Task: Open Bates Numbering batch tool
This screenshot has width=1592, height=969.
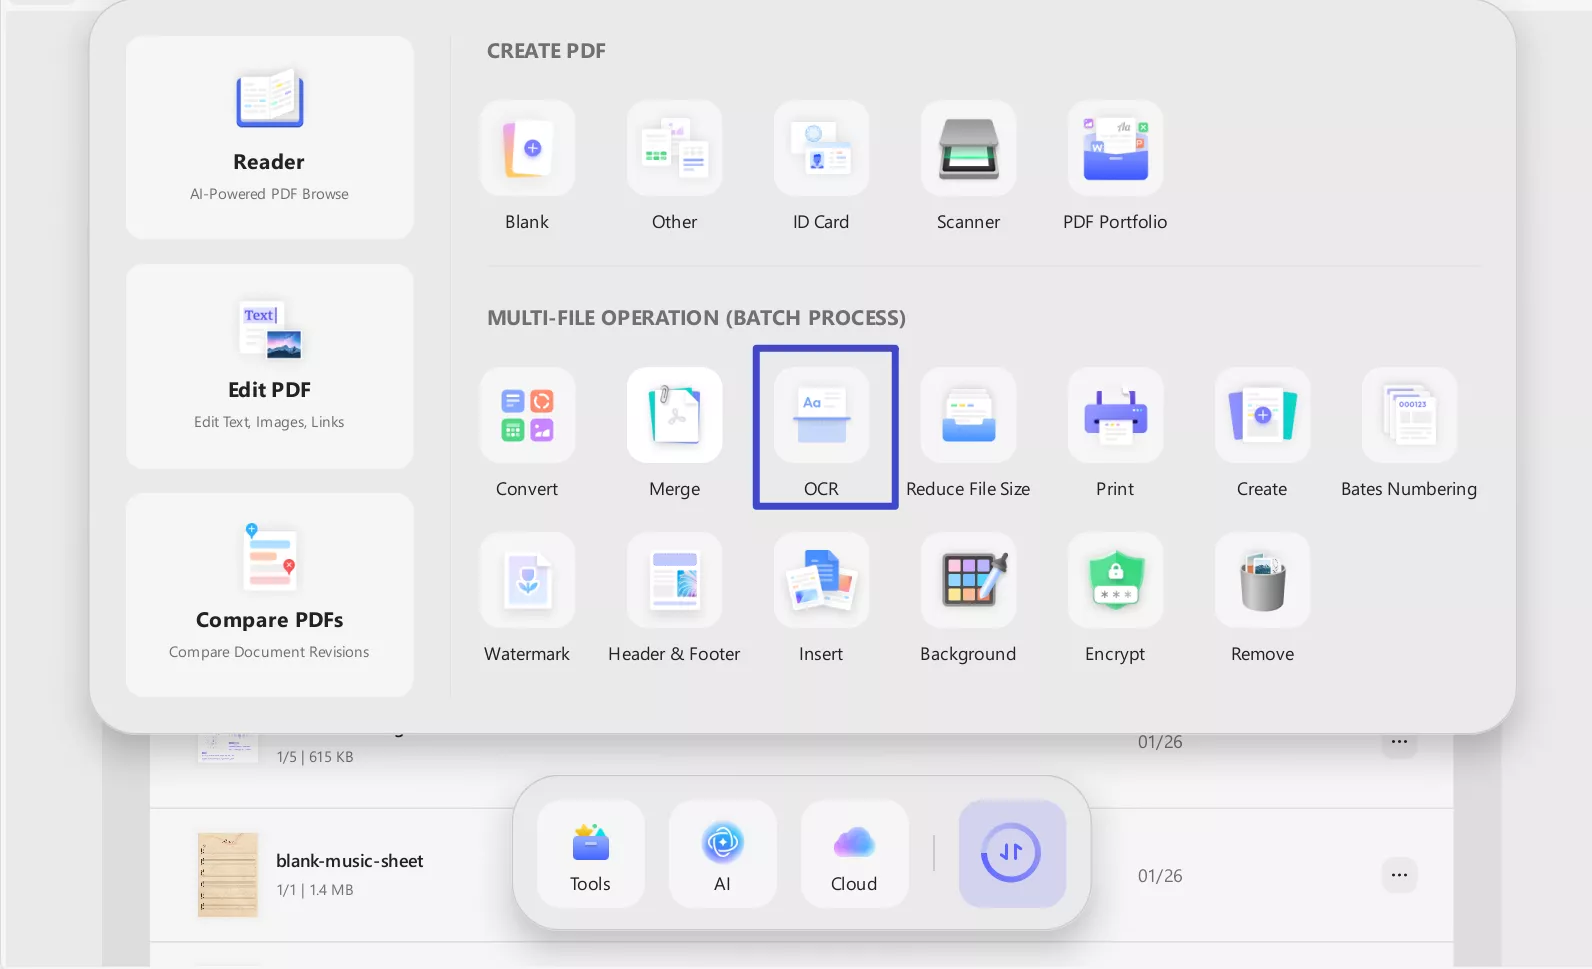Action: 1409,415
